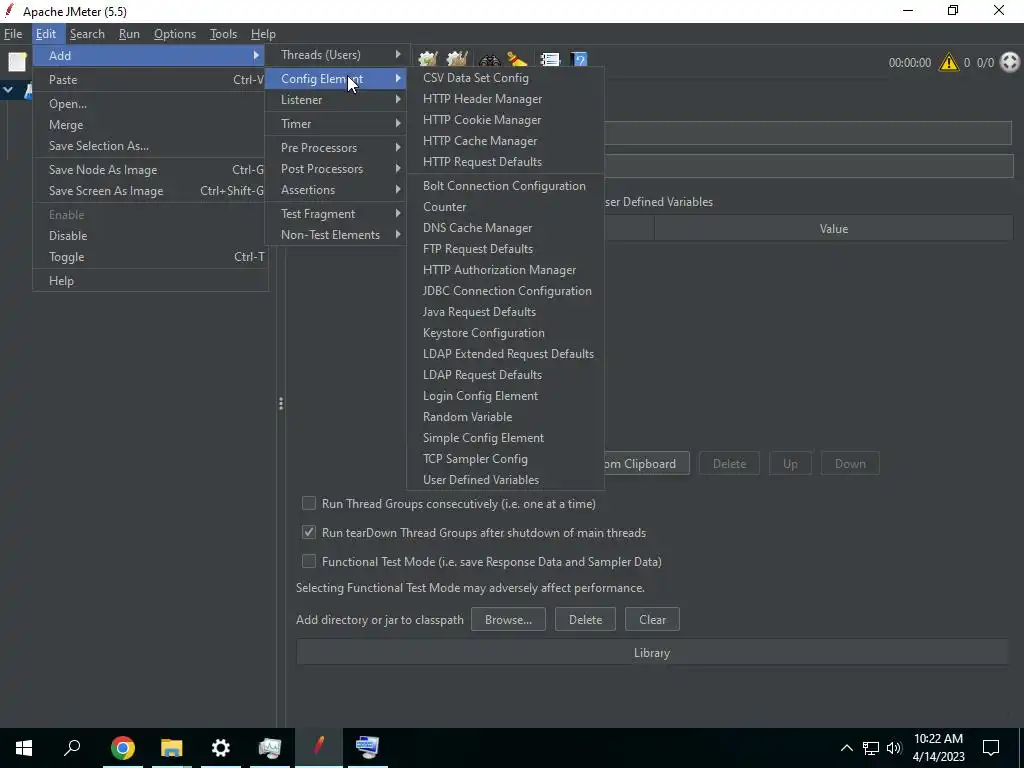The height and width of the screenshot is (768, 1024).
Task: Click Paste in the Edit menu
Action: 150,80
